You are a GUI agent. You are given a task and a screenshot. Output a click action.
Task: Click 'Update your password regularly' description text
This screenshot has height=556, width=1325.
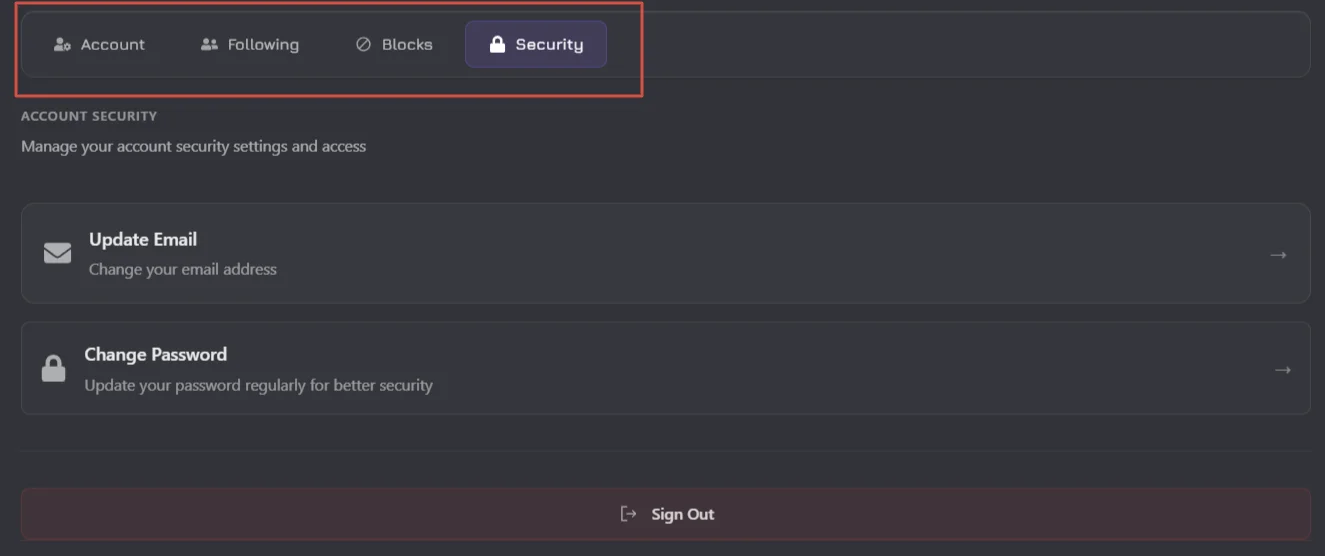(258, 385)
